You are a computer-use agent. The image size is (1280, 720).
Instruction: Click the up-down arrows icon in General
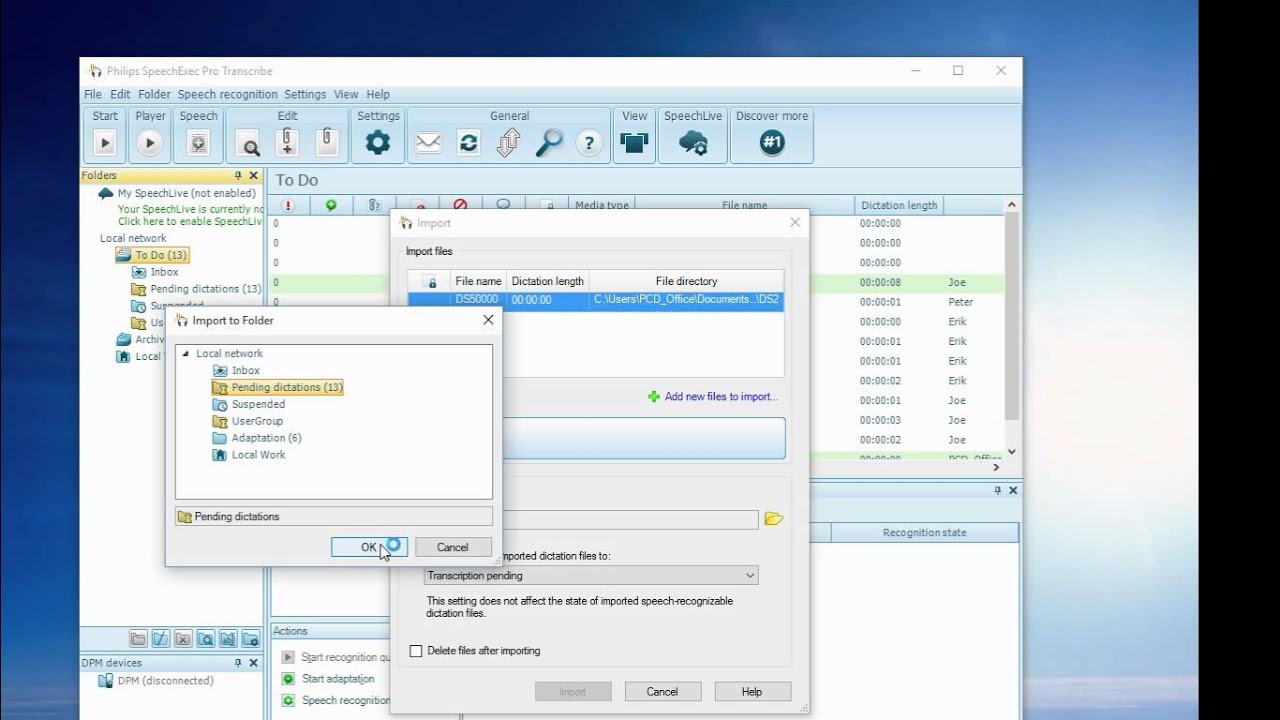[508, 143]
